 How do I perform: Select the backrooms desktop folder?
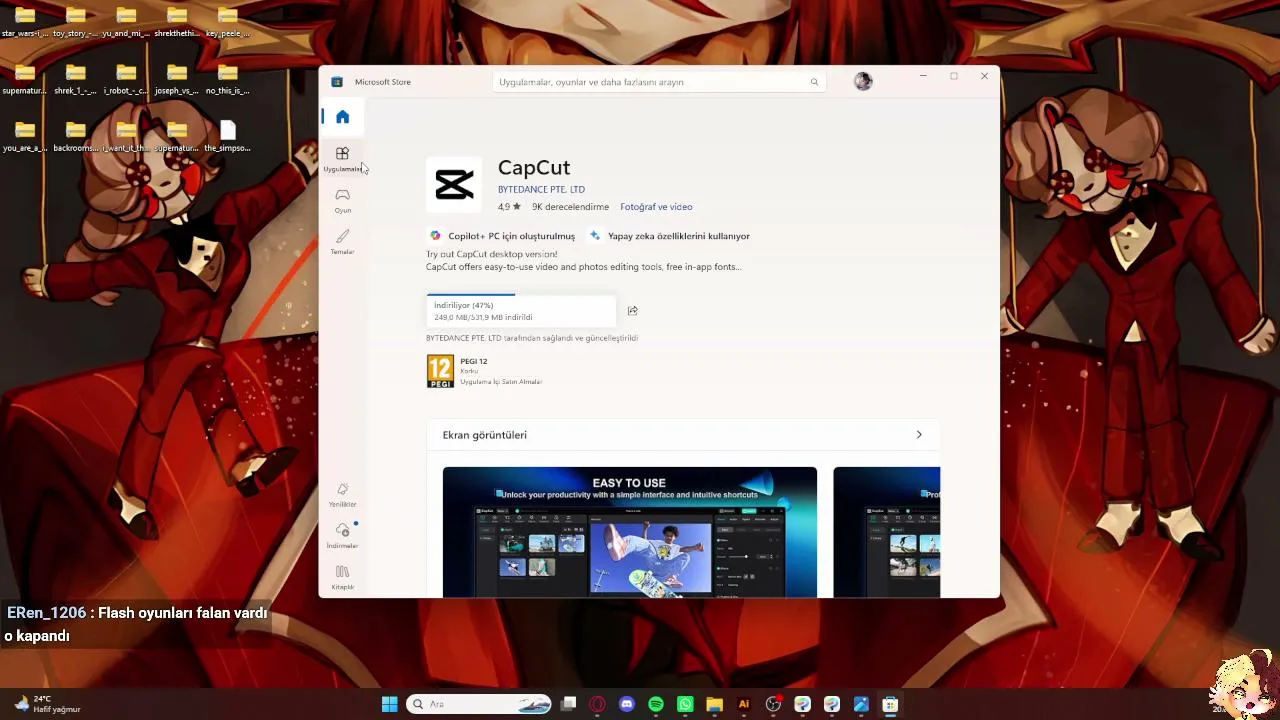coord(76,137)
